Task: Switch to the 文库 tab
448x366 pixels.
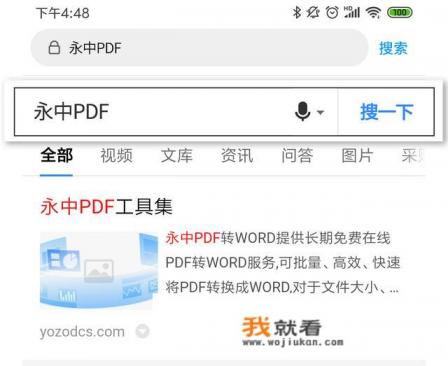Action: point(177,156)
